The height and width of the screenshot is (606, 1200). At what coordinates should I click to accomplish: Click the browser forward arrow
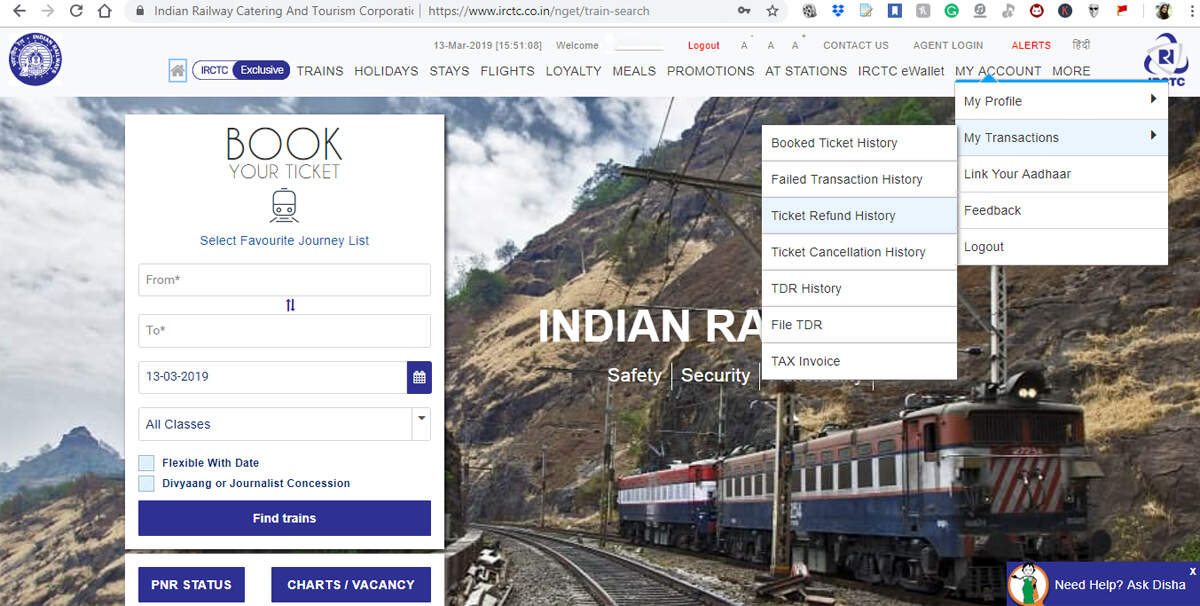(48, 11)
